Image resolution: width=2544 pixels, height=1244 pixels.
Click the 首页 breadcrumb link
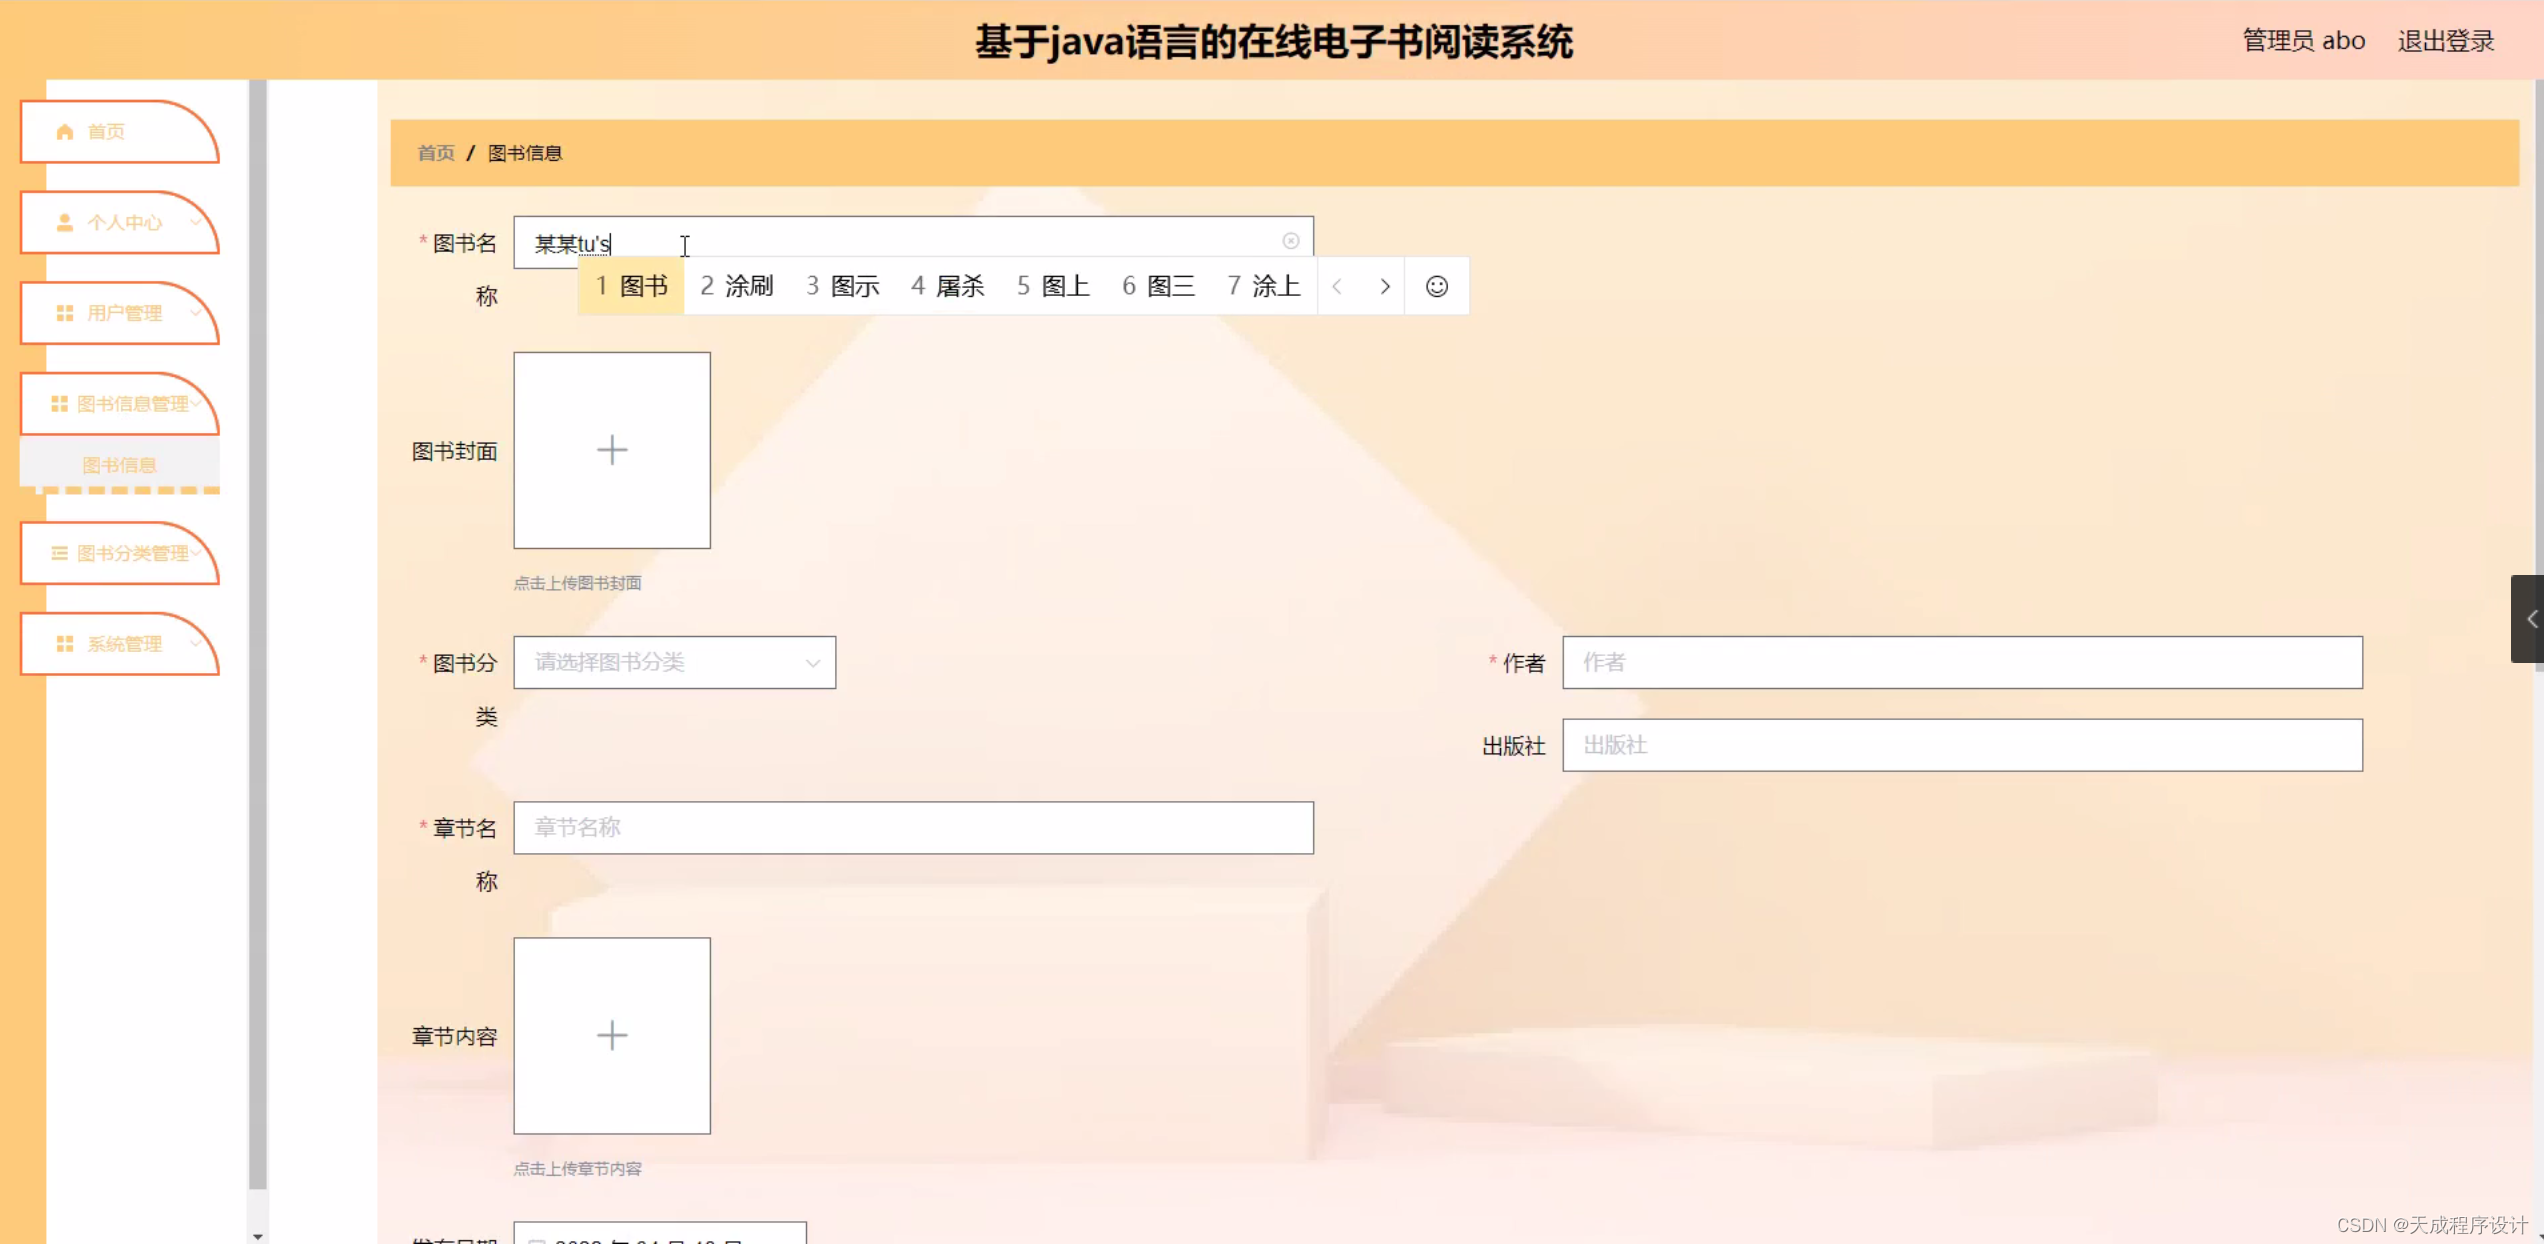[434, 153]
